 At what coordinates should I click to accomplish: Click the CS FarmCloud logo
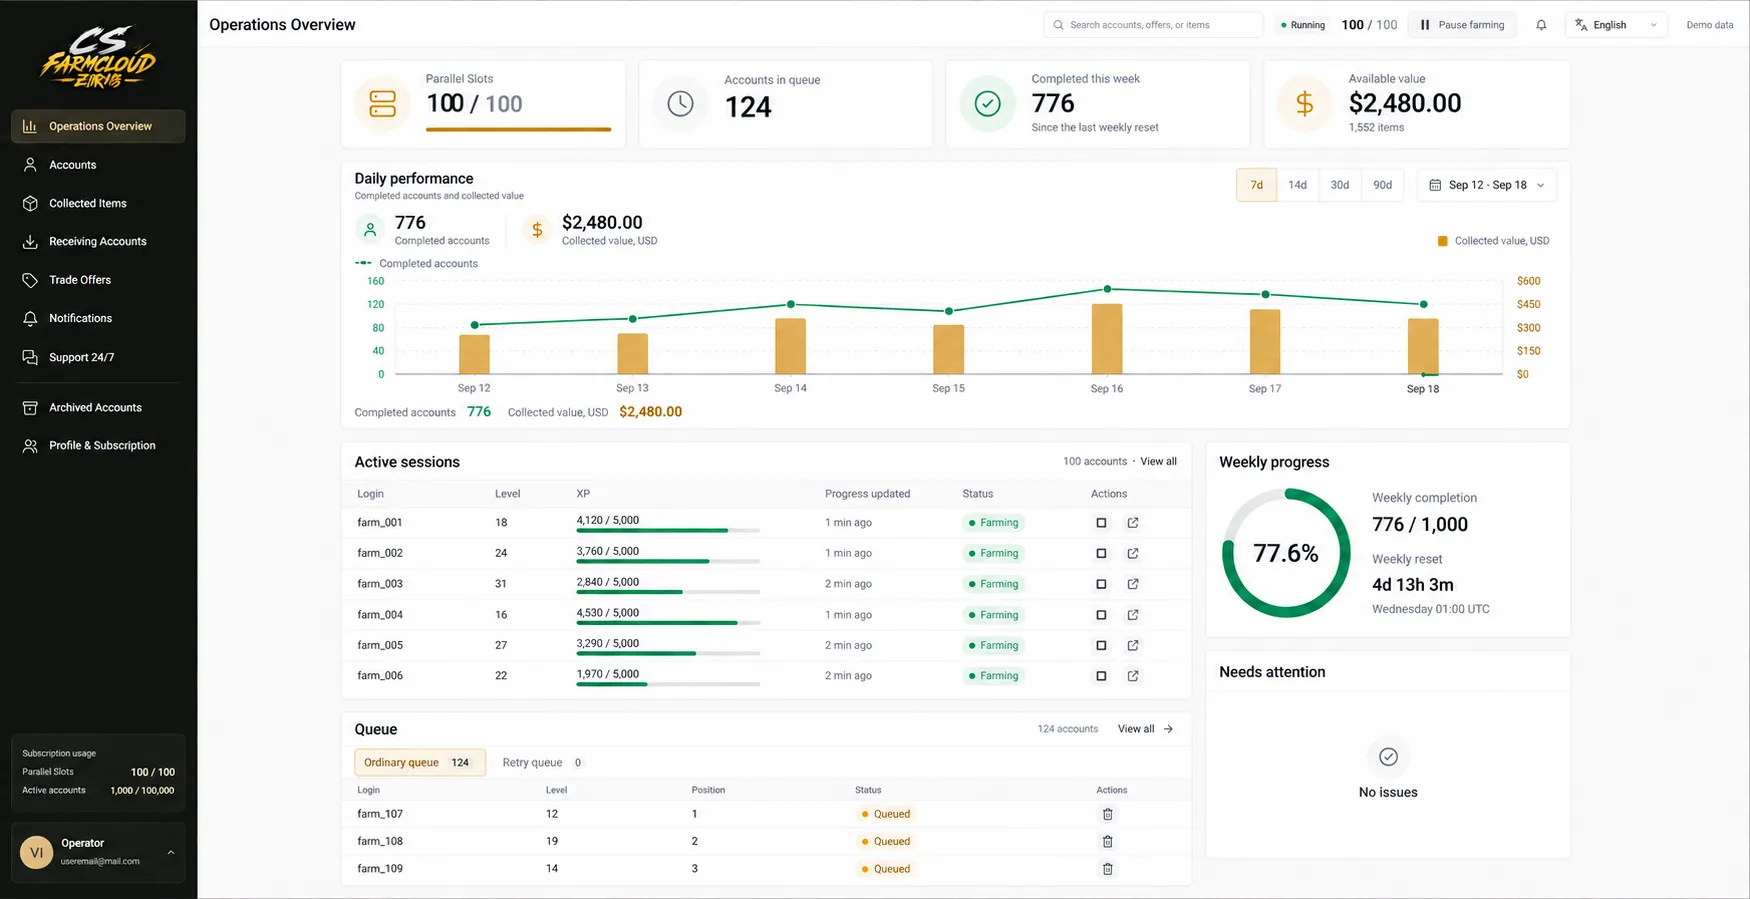[x=98, y=57]
